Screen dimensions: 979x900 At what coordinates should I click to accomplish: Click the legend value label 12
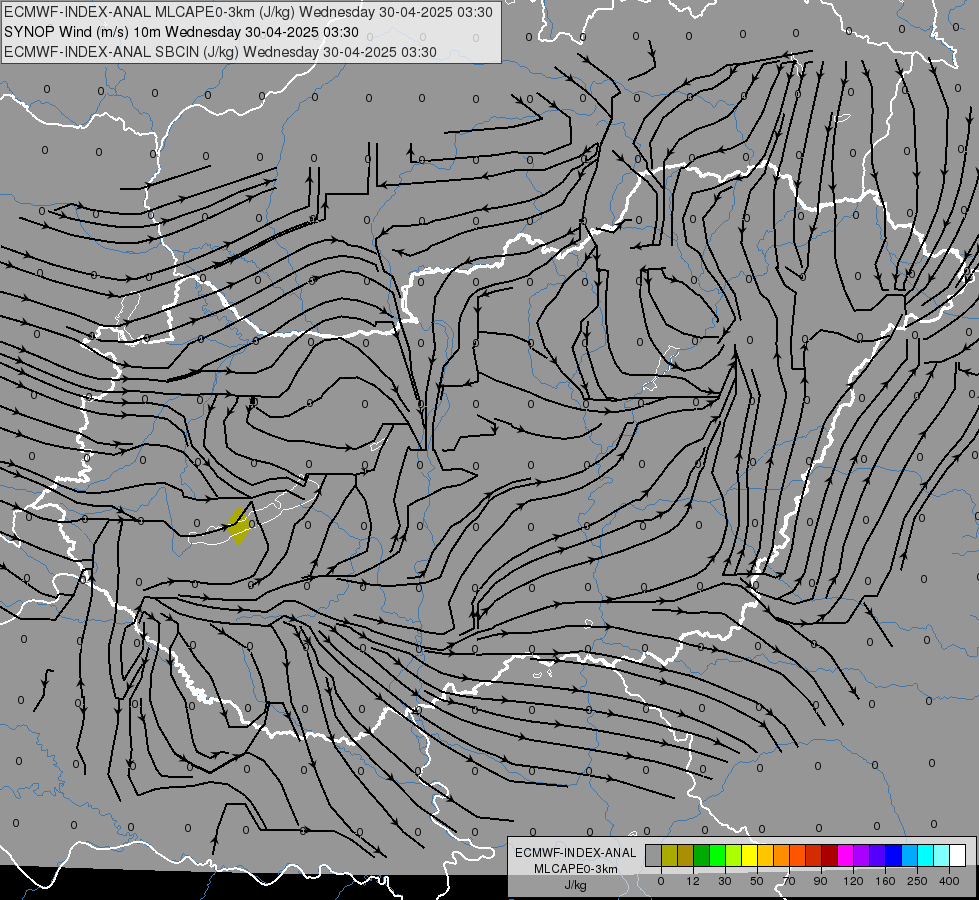pyautogui.click(x=693, y=881)
